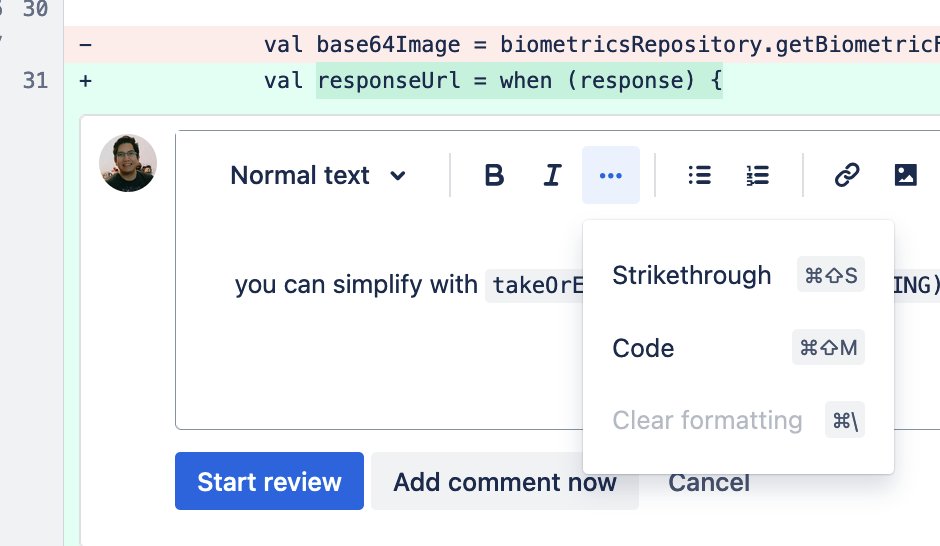Click the commenter's avatar photo
Screen dimensions: 940x546
click(x=128, y=163)
